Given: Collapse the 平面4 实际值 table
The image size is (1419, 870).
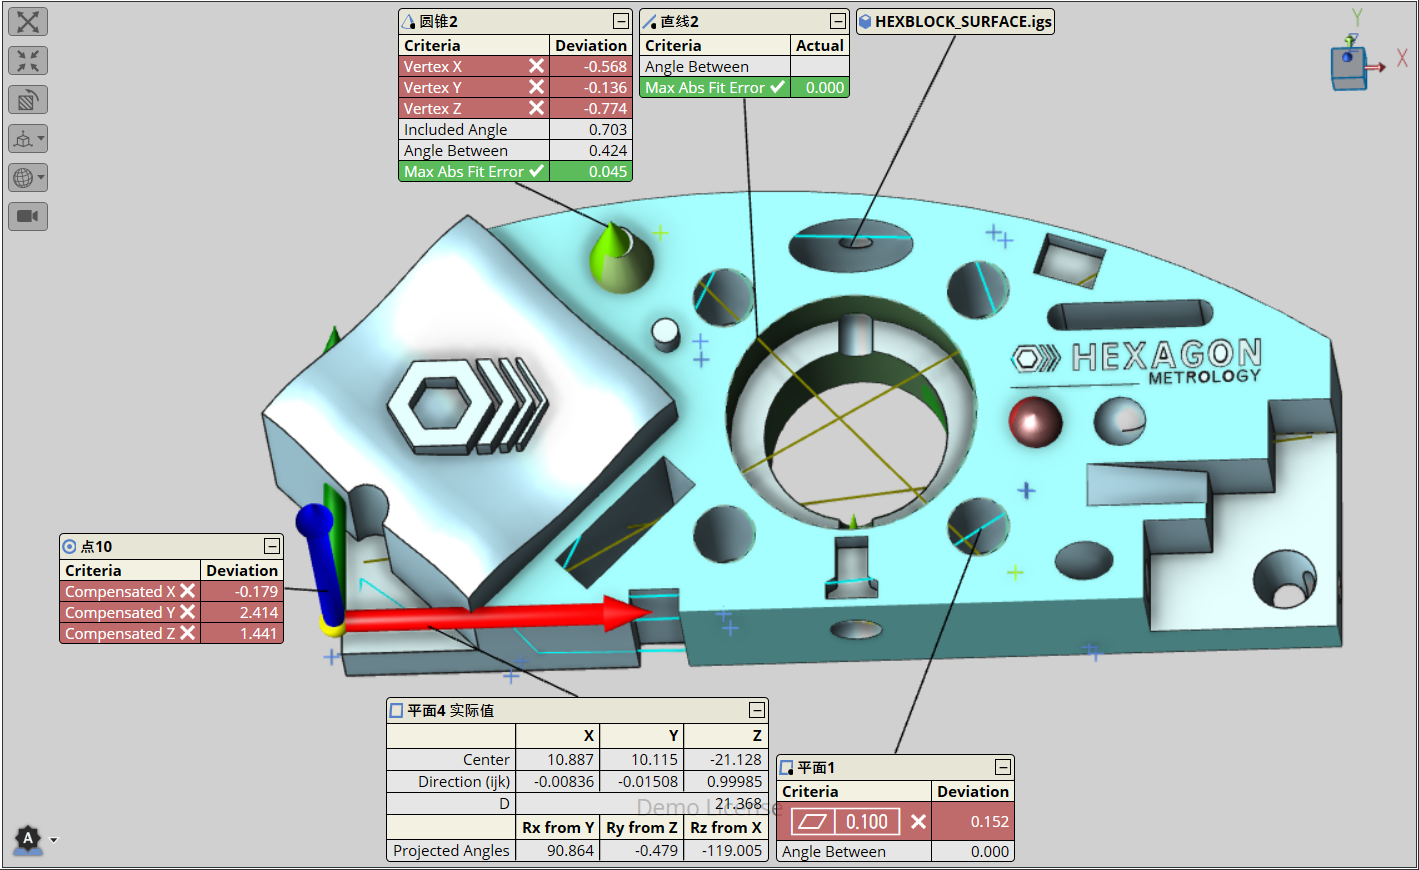Looking at the screenshot, I should (757, 710).
